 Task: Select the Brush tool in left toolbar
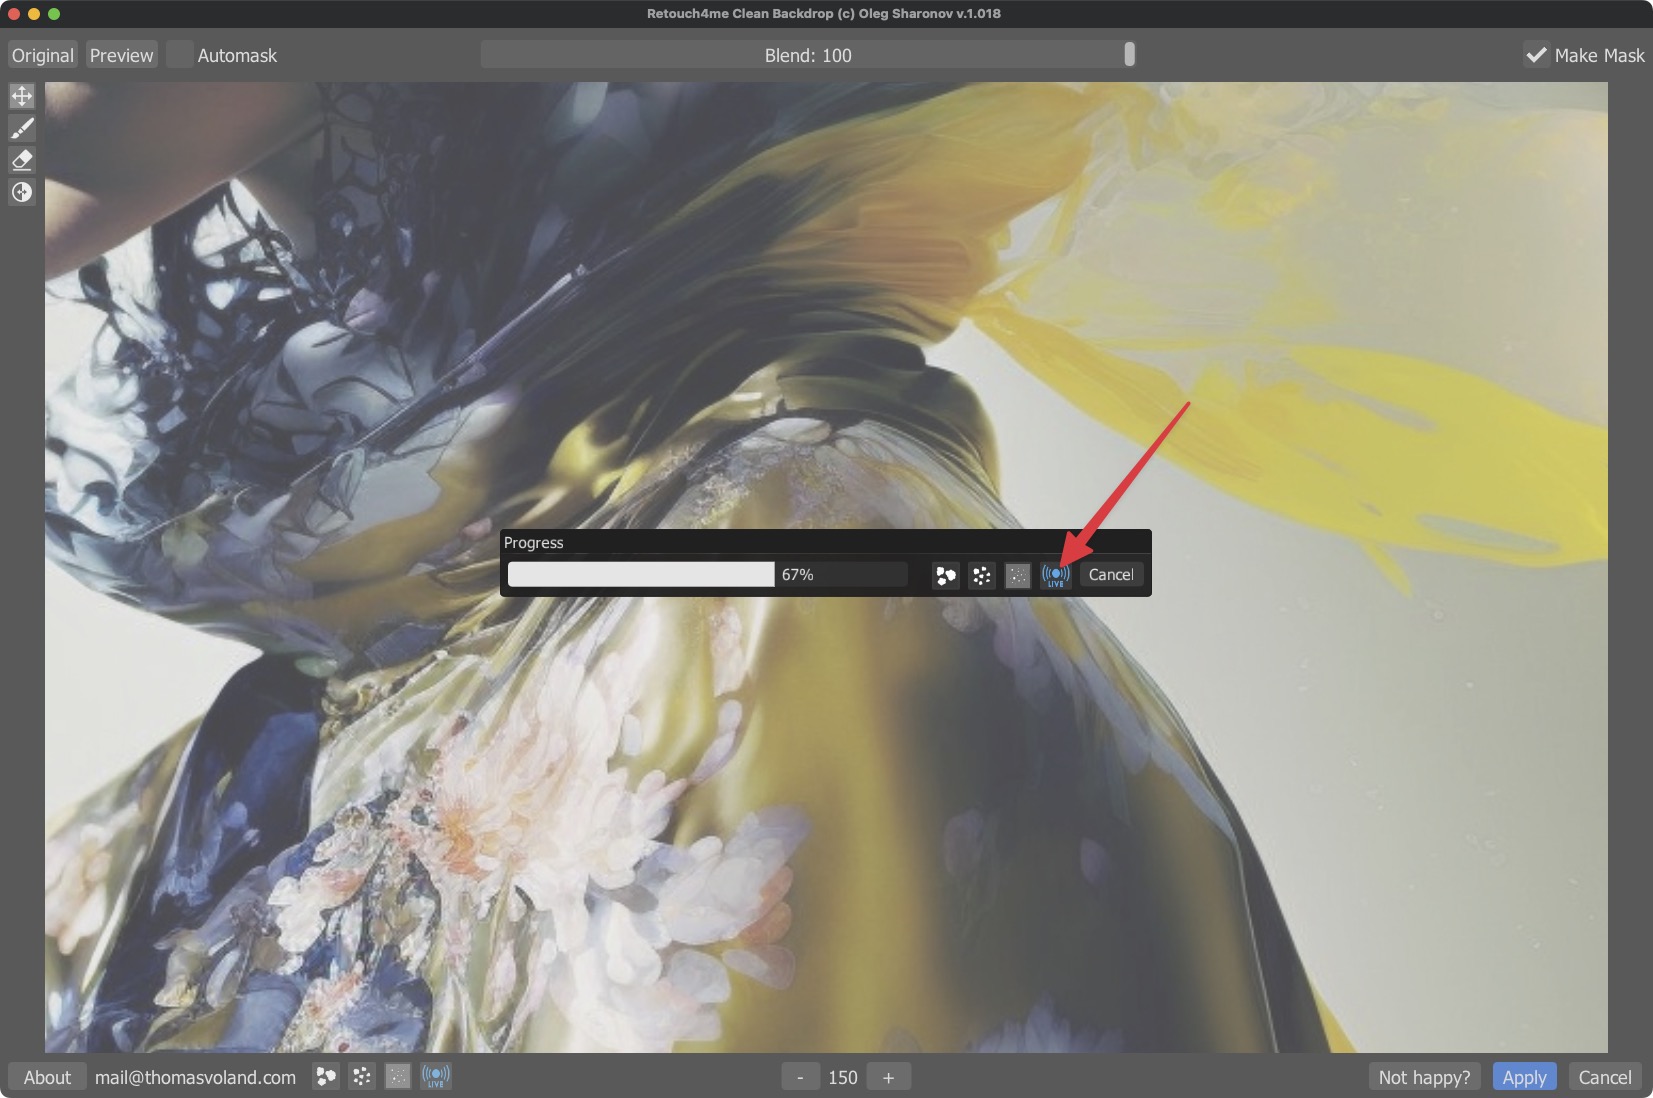point(22,128)
